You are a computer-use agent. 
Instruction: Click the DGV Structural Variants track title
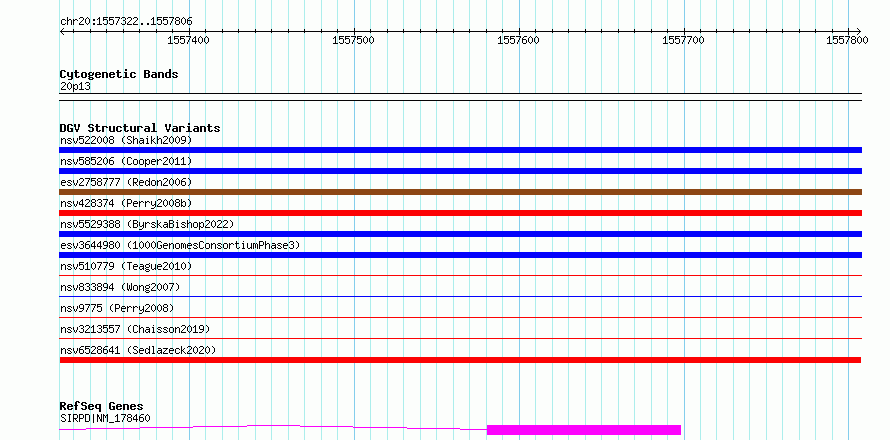(x=140, y=128)
